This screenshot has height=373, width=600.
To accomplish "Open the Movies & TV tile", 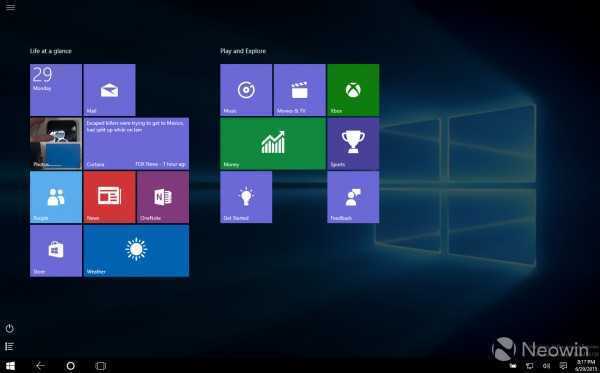I will click(x=300, y=90).
